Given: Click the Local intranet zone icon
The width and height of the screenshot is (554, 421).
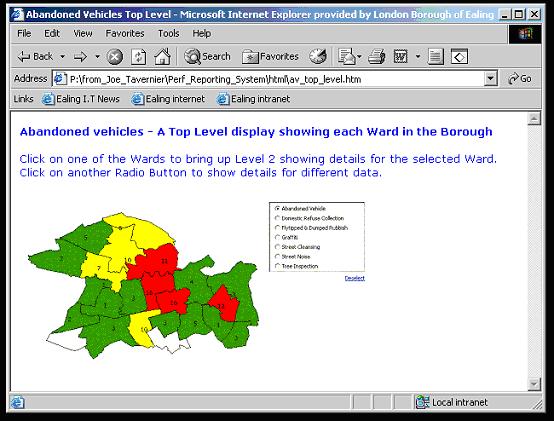Looking at the screenshot, I should pos(423,402).
